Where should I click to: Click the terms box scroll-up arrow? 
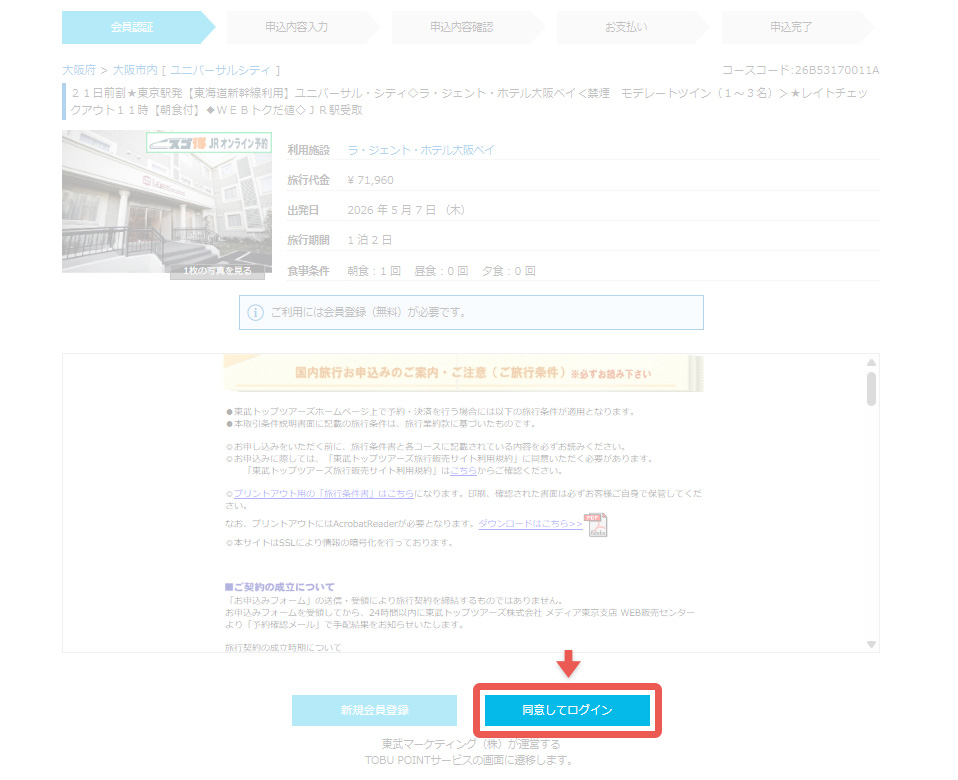[871, 362]
